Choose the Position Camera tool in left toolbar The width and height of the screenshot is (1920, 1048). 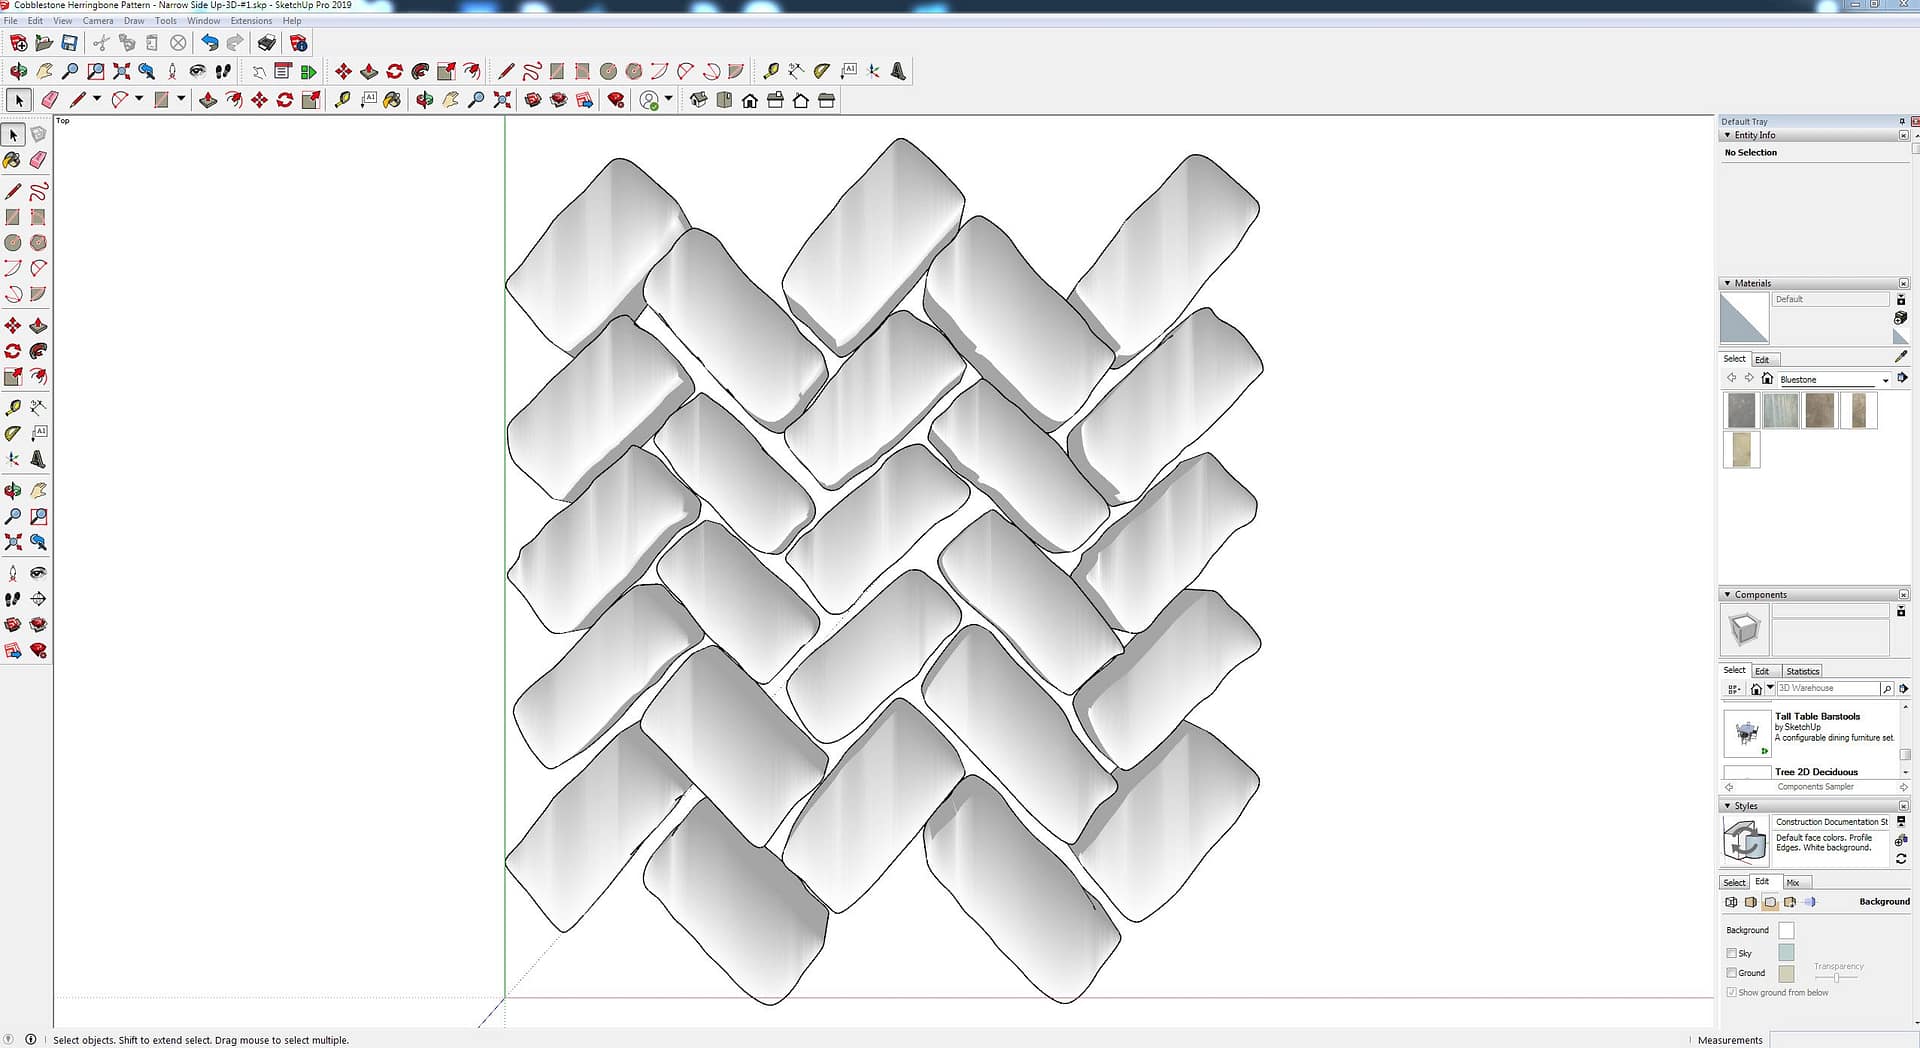13,573
